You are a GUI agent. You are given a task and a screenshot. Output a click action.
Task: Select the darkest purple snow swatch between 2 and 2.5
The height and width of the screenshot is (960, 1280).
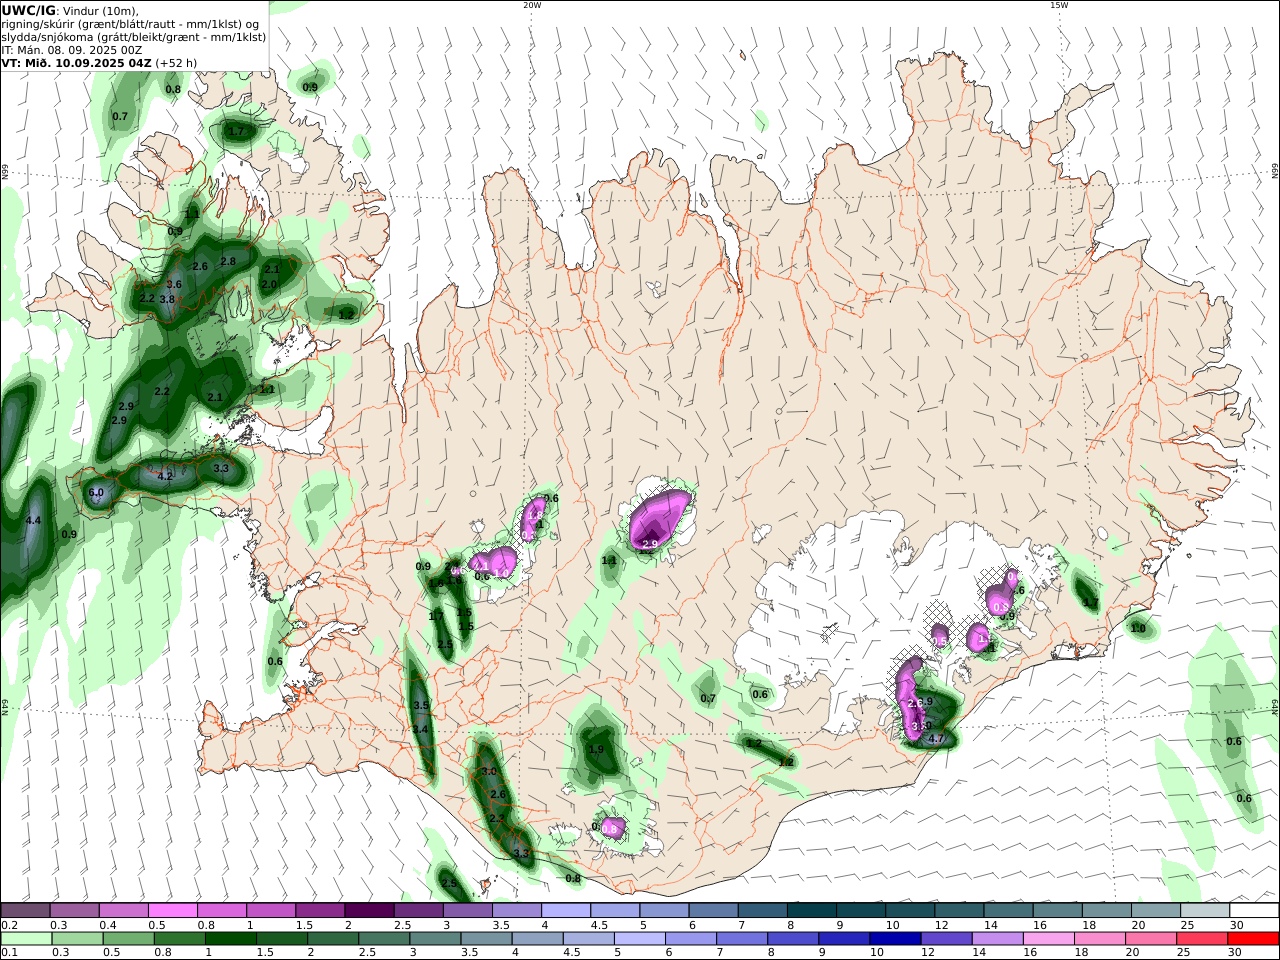369,910
